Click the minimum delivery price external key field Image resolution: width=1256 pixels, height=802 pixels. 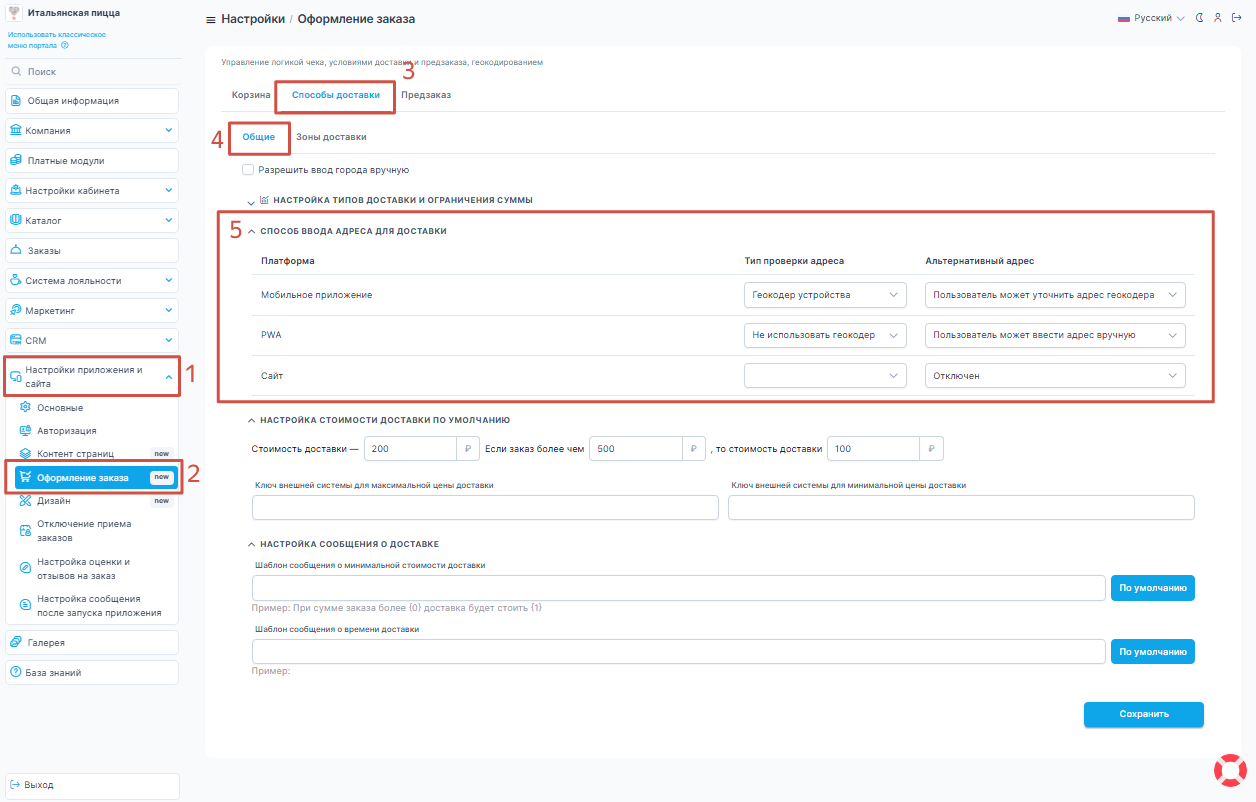961,508
